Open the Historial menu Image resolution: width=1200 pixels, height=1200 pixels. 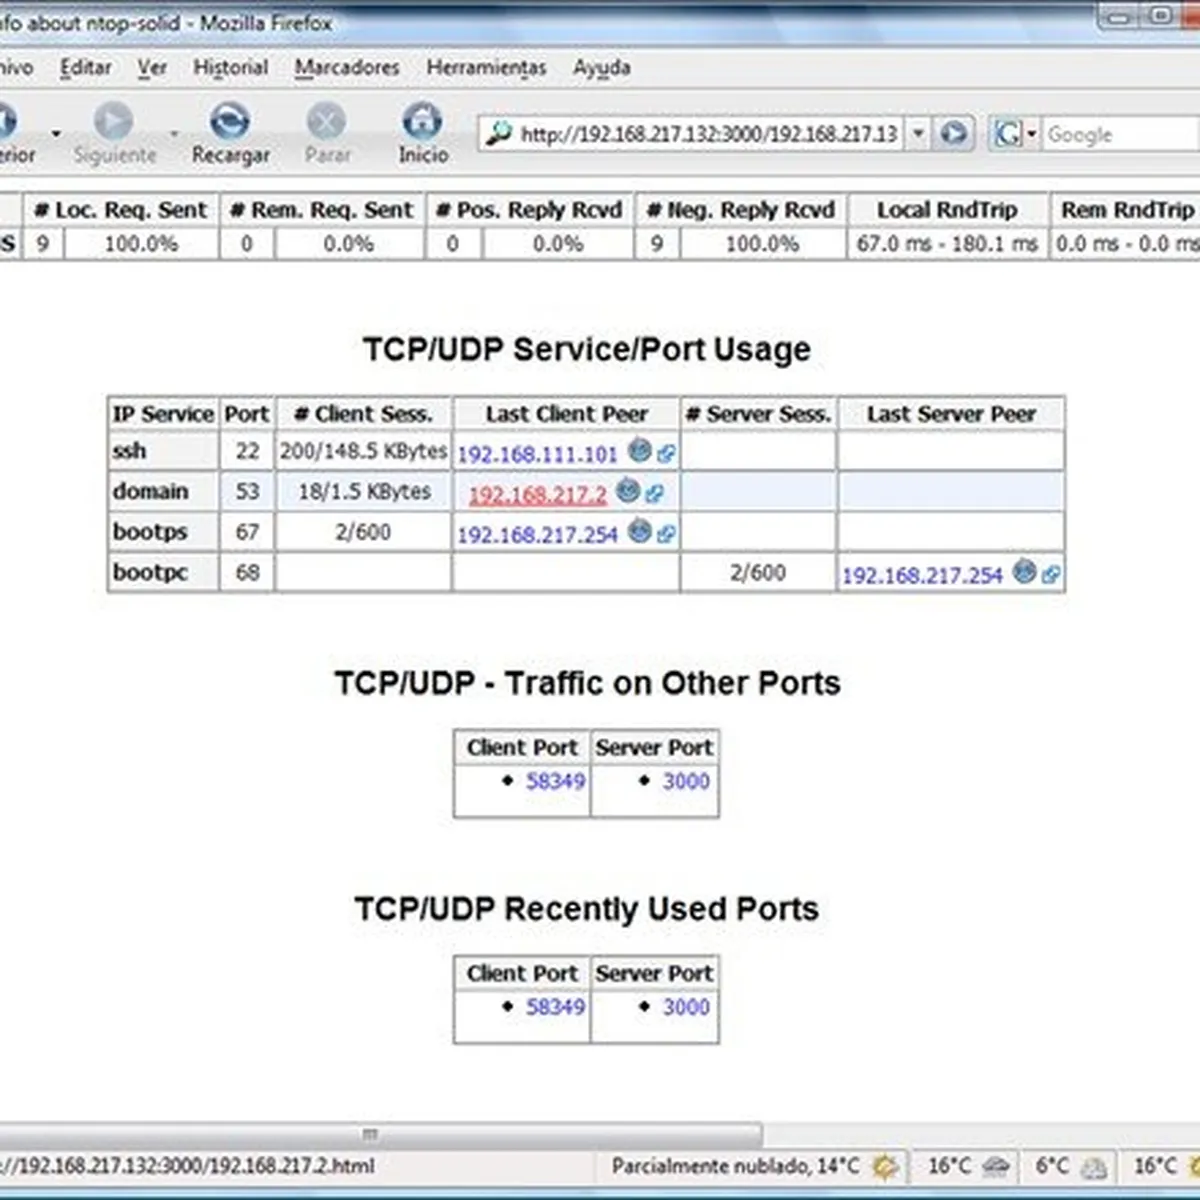click(x=230, y=68)
